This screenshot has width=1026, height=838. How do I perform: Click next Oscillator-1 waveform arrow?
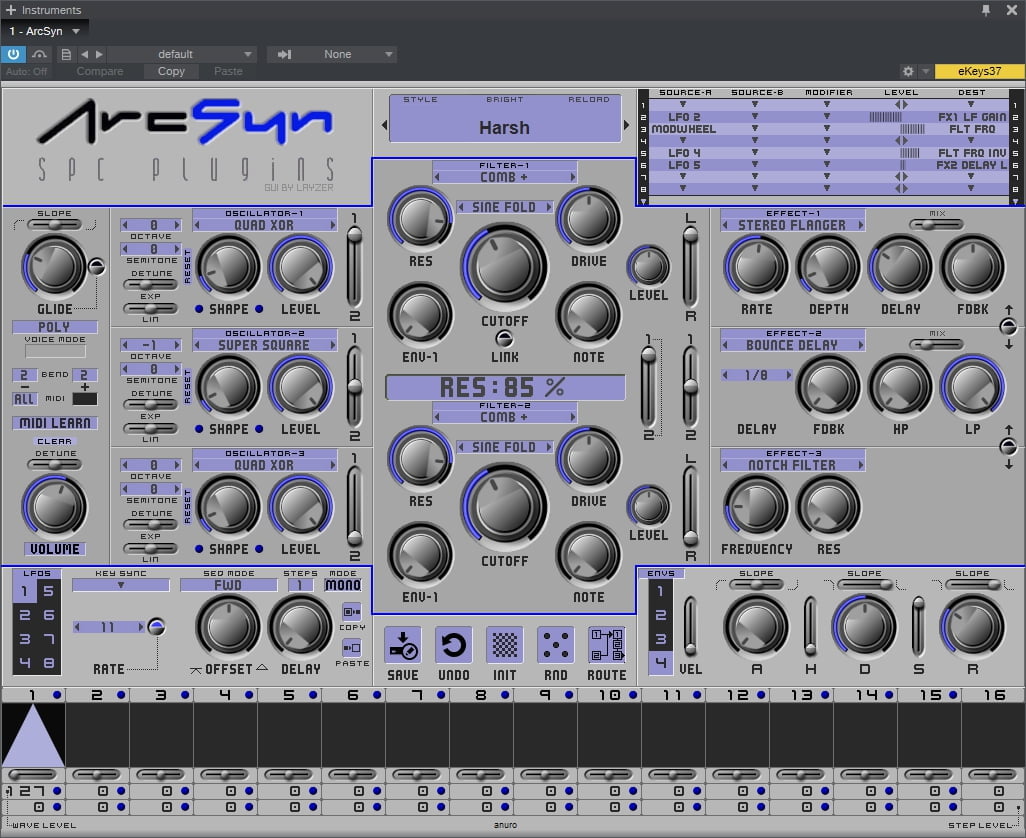pyautogui.click(x=332, y=225)
